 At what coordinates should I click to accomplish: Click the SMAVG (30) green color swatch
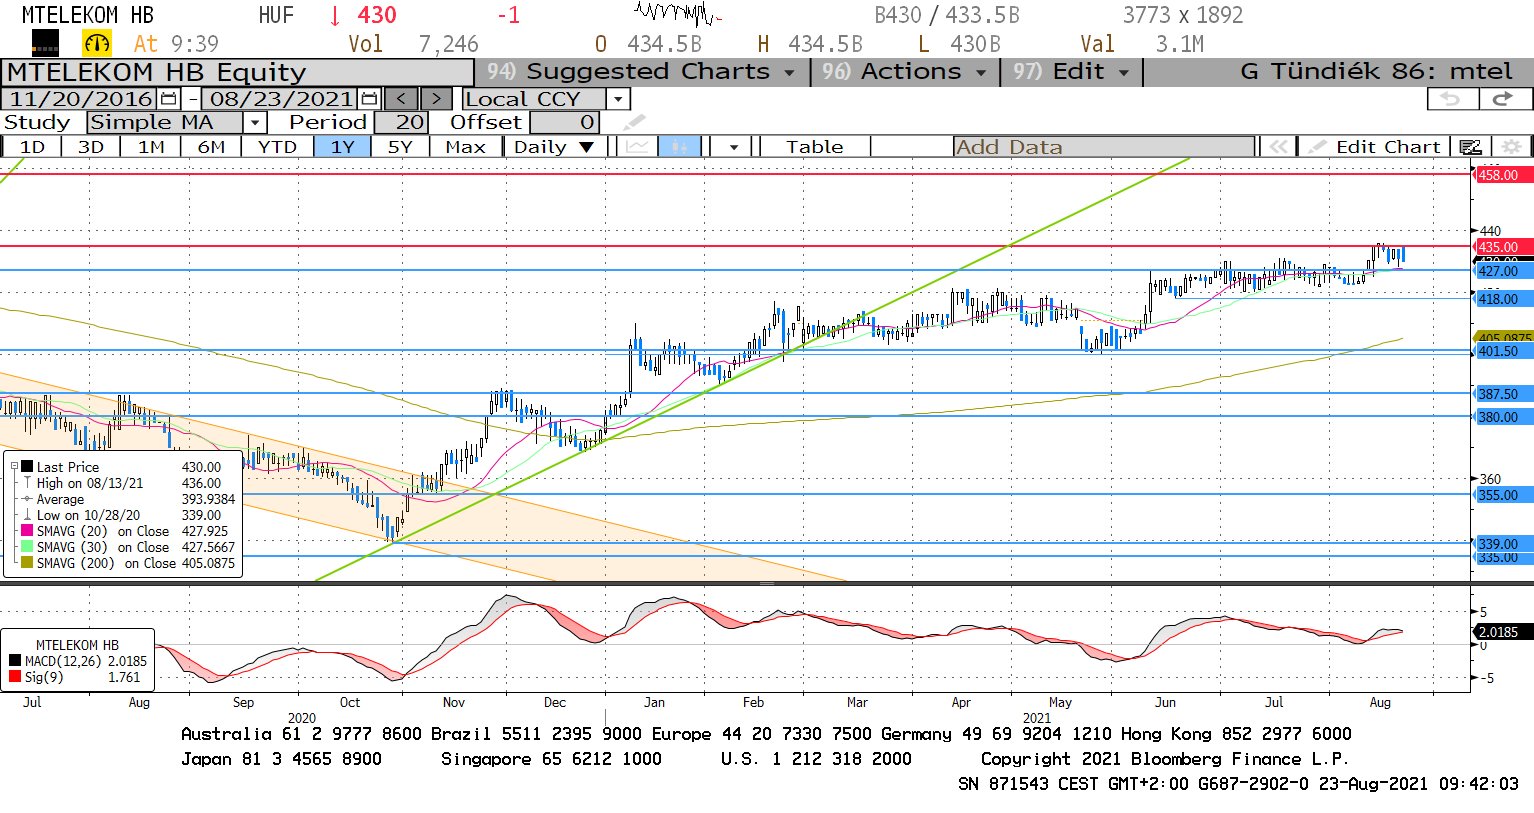point(27,547)
